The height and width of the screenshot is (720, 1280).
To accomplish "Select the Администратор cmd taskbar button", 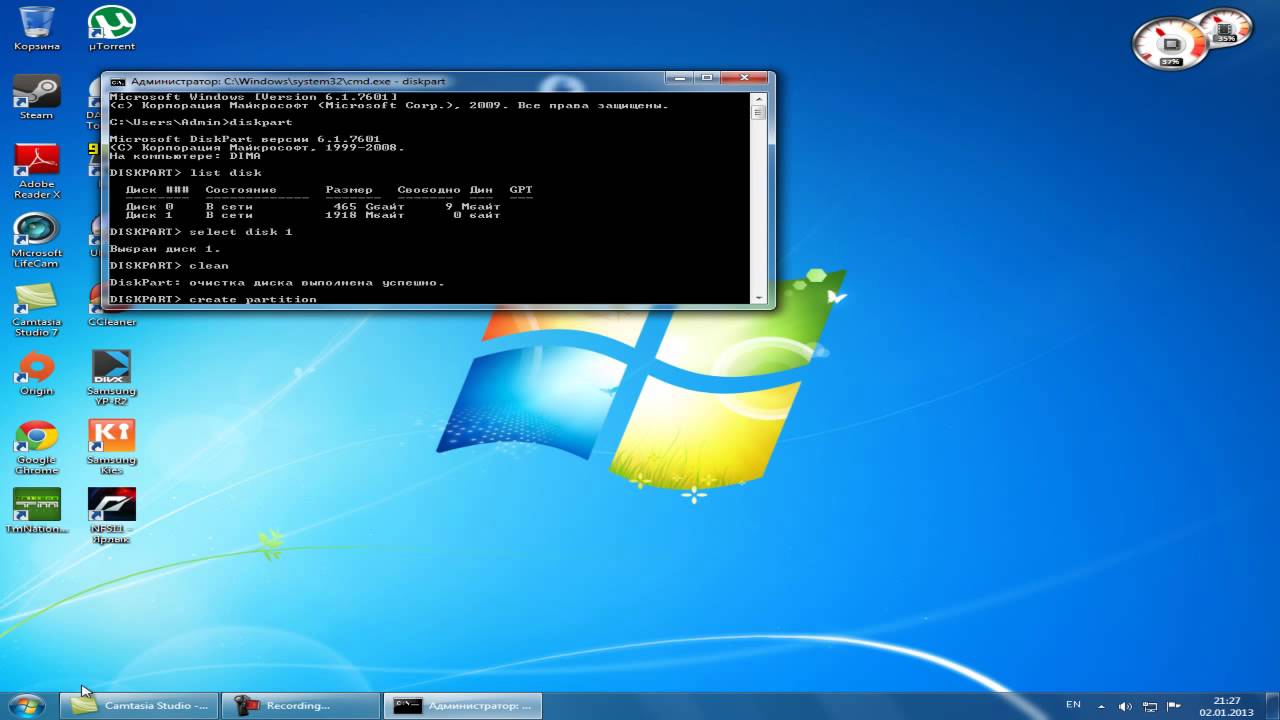I will pyautogui.click(x=462, y=705).
